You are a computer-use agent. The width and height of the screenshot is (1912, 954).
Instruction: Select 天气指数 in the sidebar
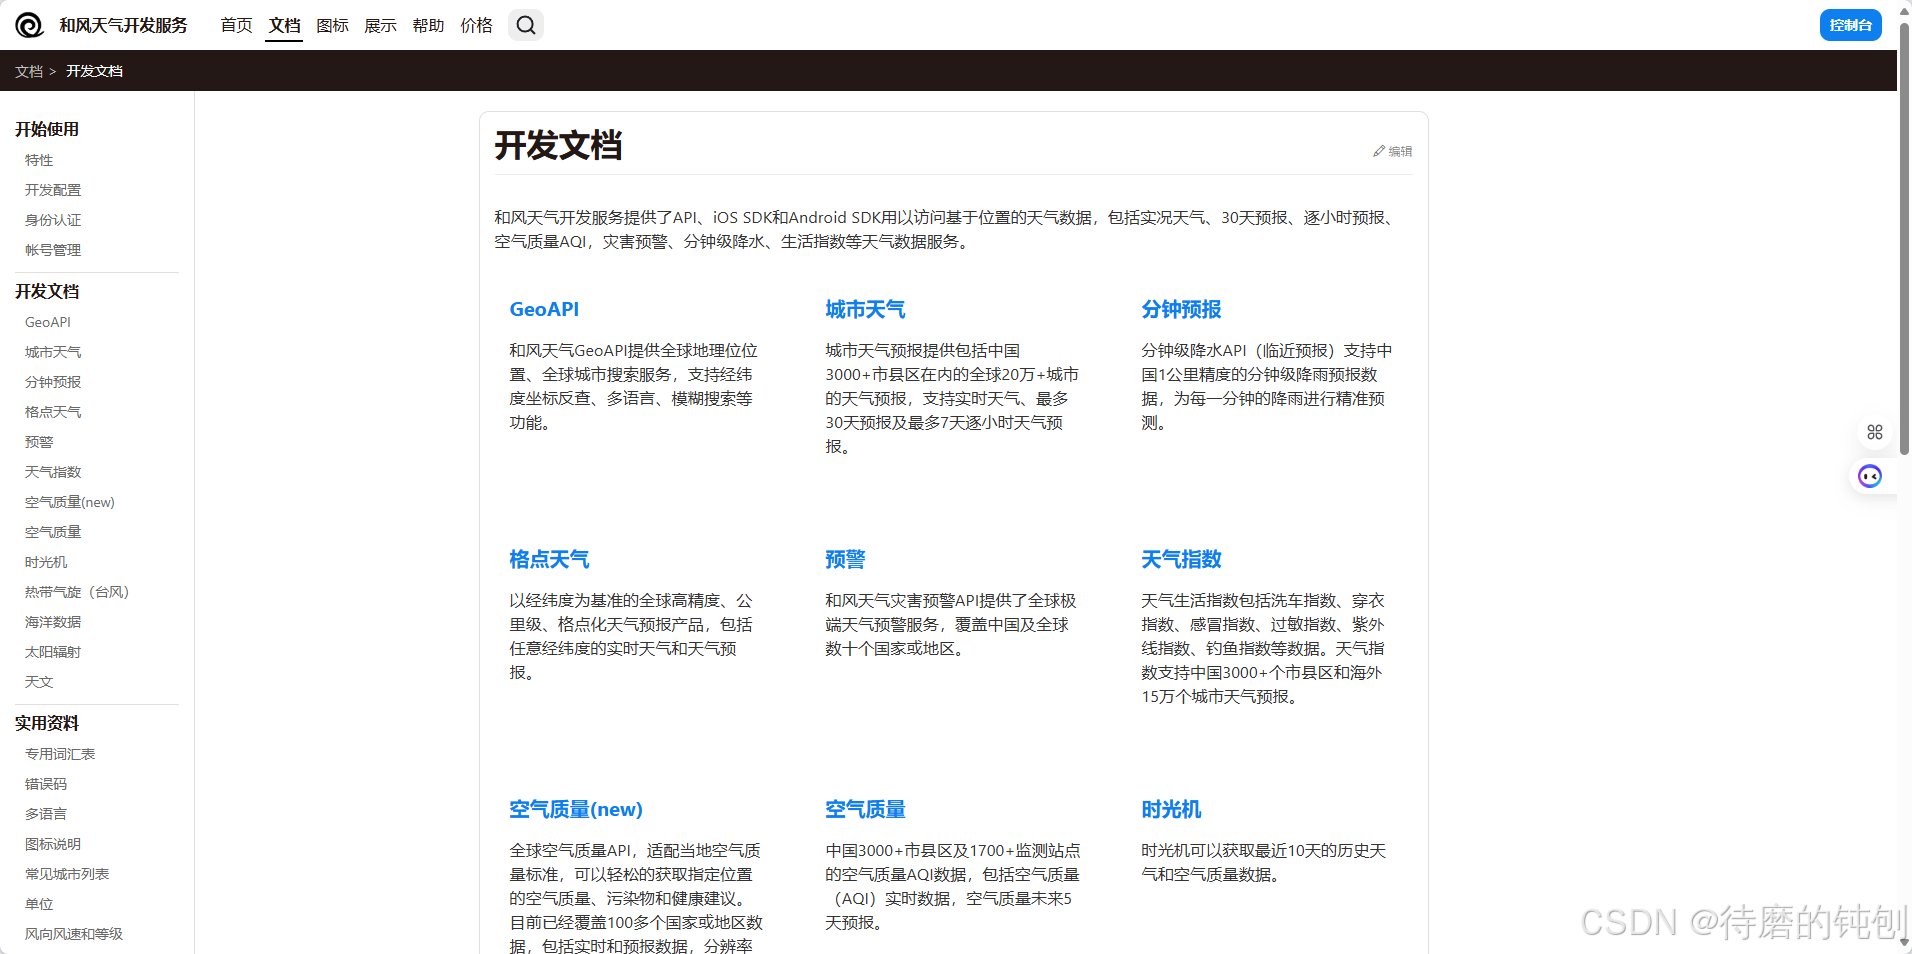[x=53, y=472]
